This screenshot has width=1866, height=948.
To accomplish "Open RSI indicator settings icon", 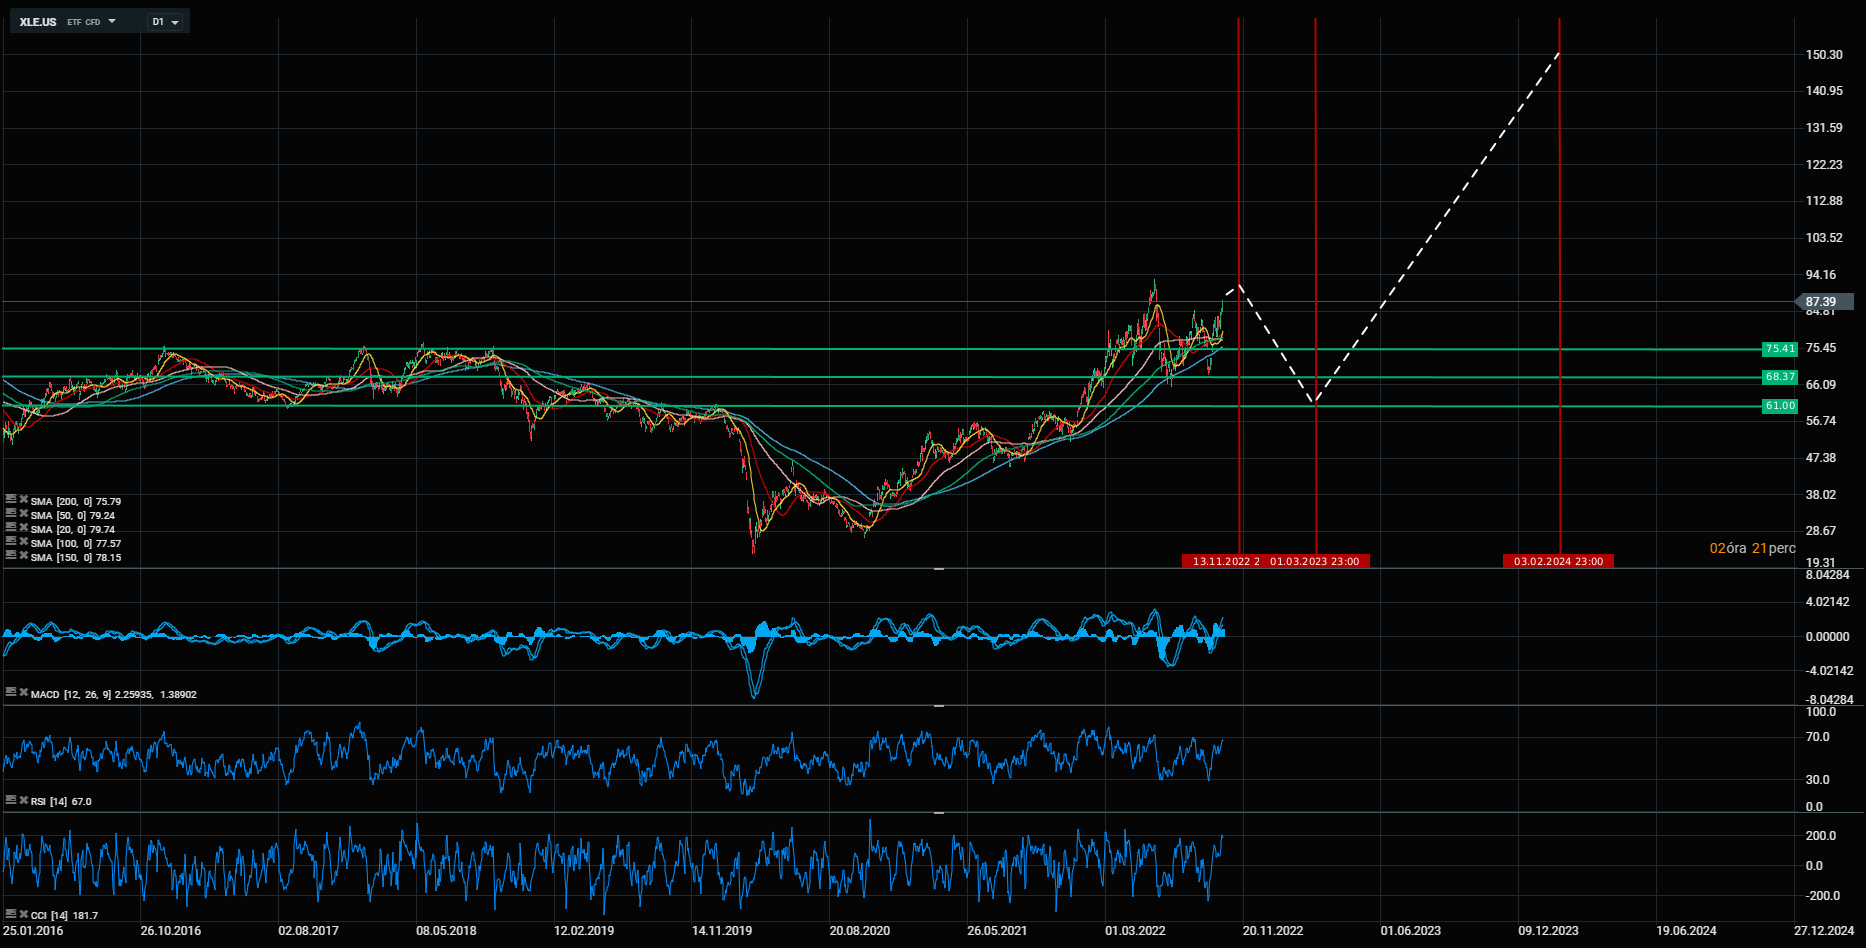I will tap(11, 800).
